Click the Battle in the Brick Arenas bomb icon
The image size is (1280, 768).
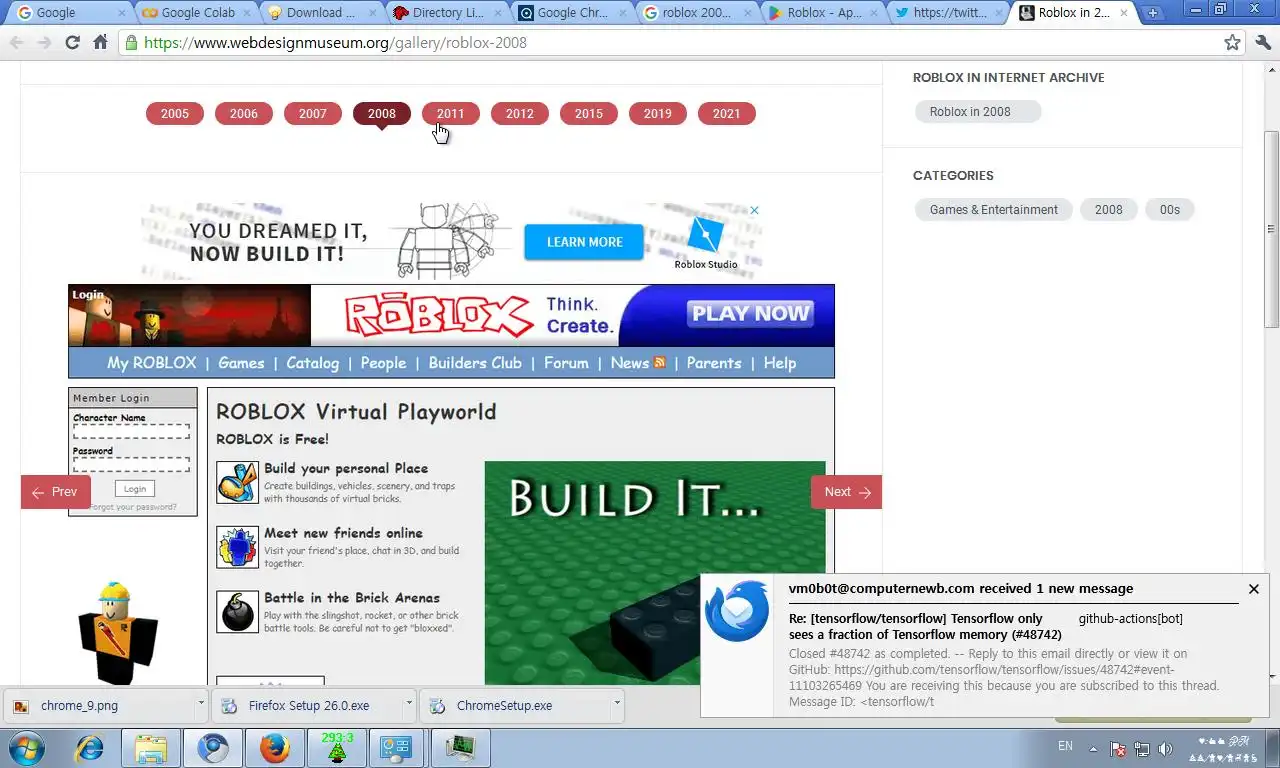pyautogui.click(x=237, y=611)
